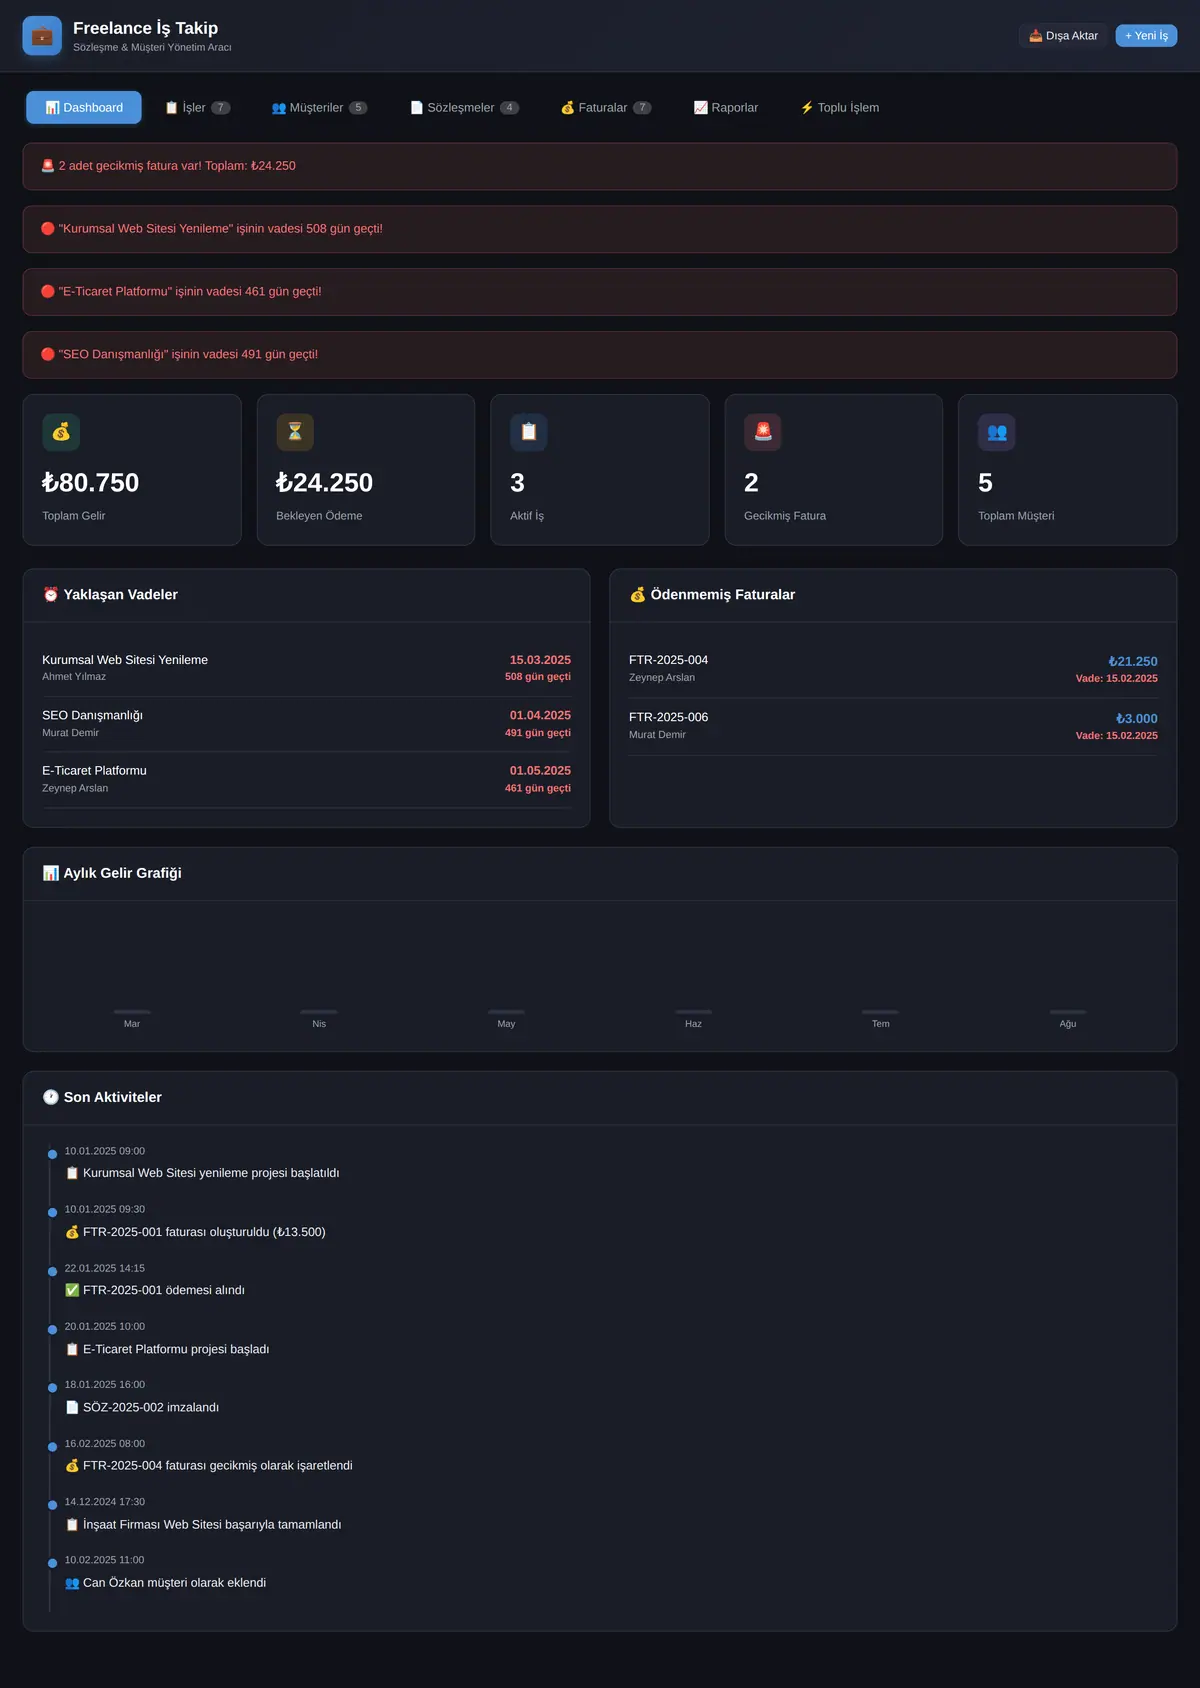1200x1688 pixels.
Task: Click the ₺80.750 Toplam Gelir value
Action: point(91,483)
